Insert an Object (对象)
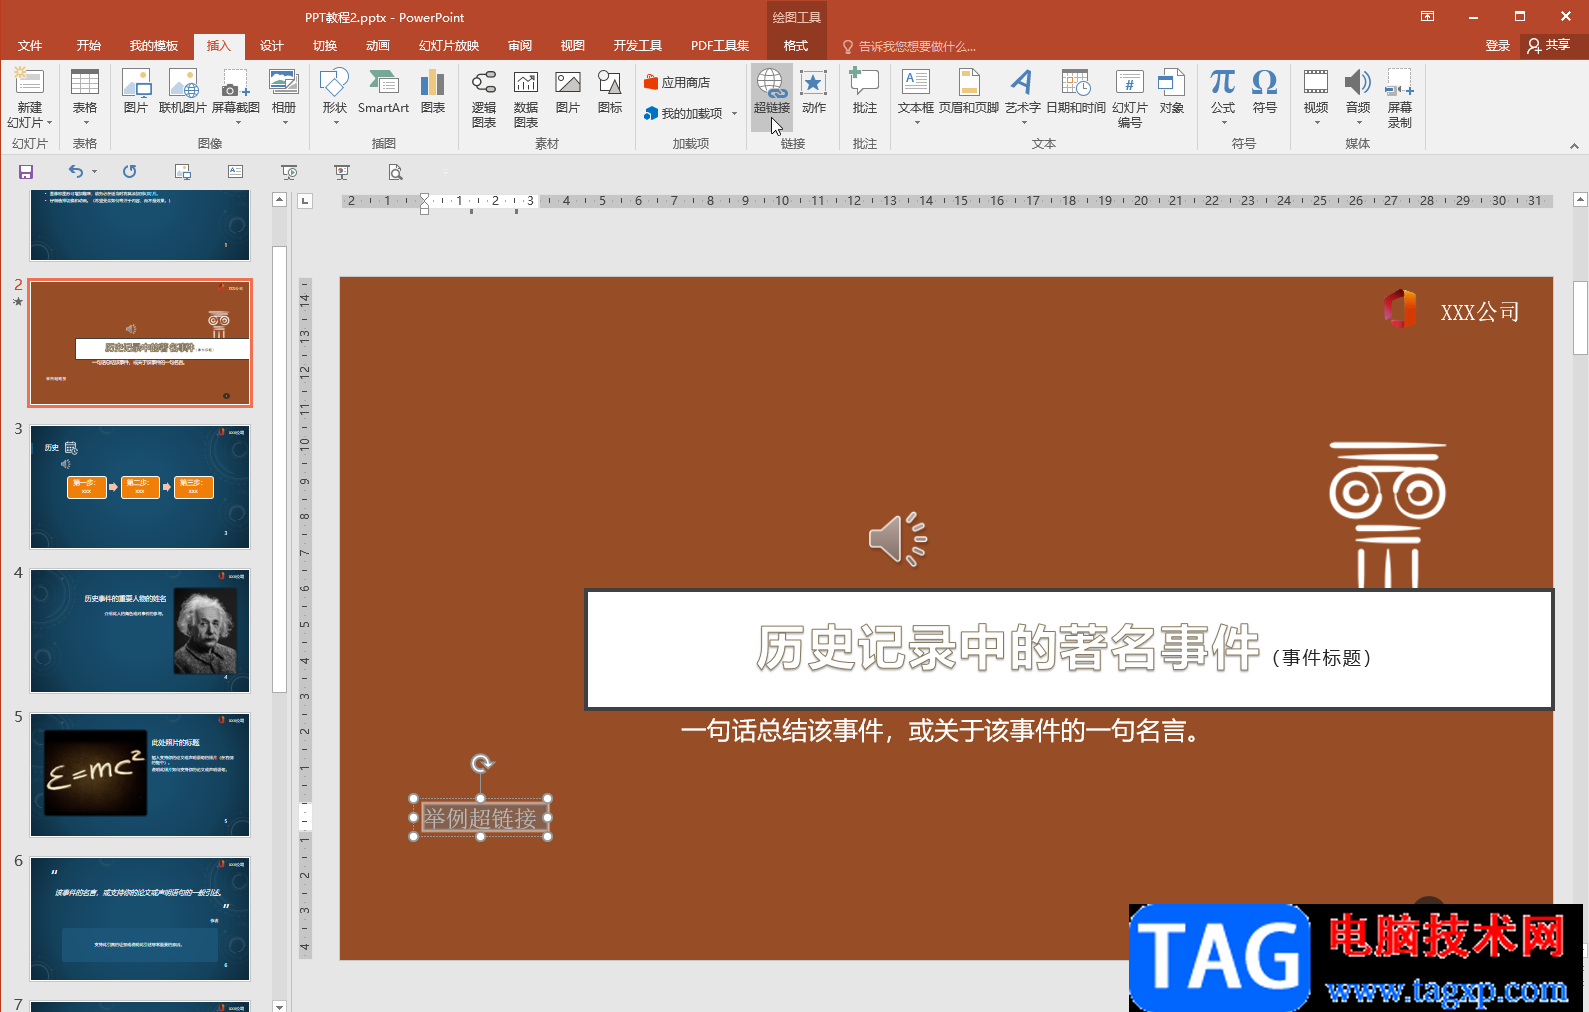Screen dimensions: 1589x1012 tap(1172, 92)
